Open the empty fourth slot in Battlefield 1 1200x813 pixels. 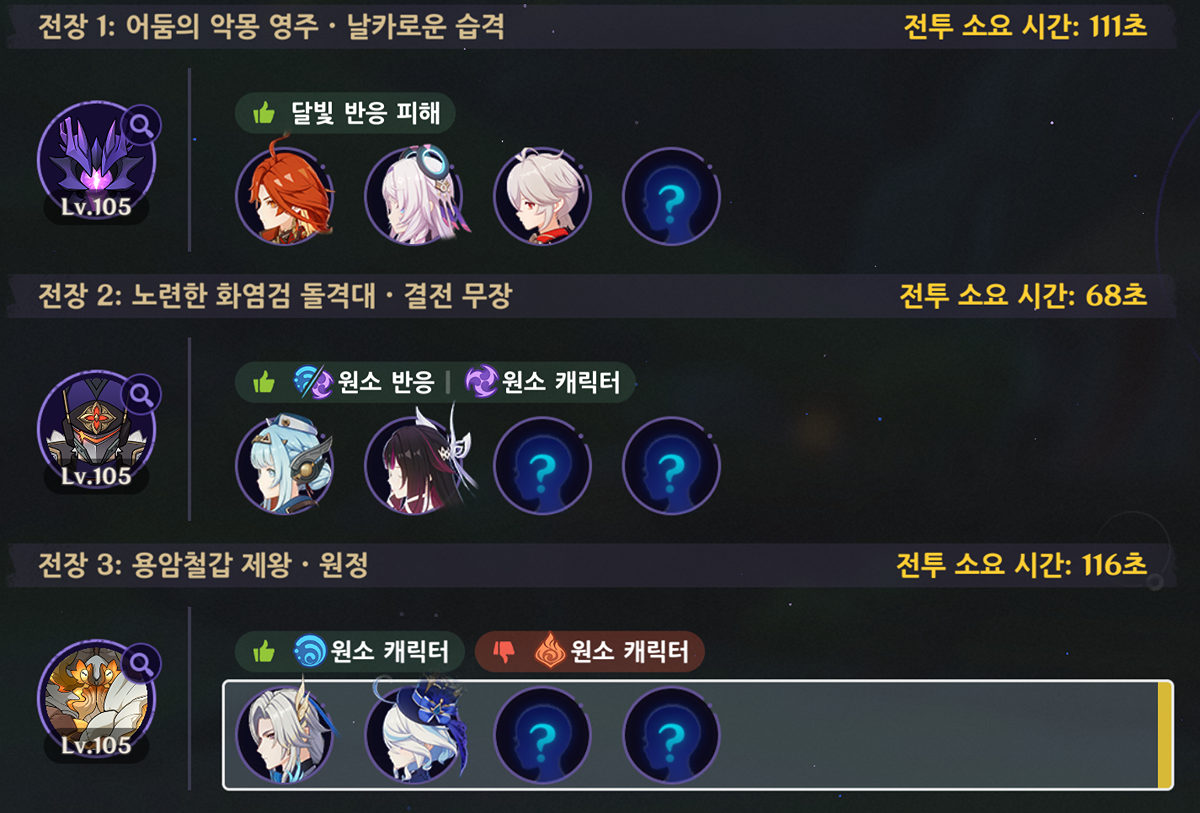[671, 196]
